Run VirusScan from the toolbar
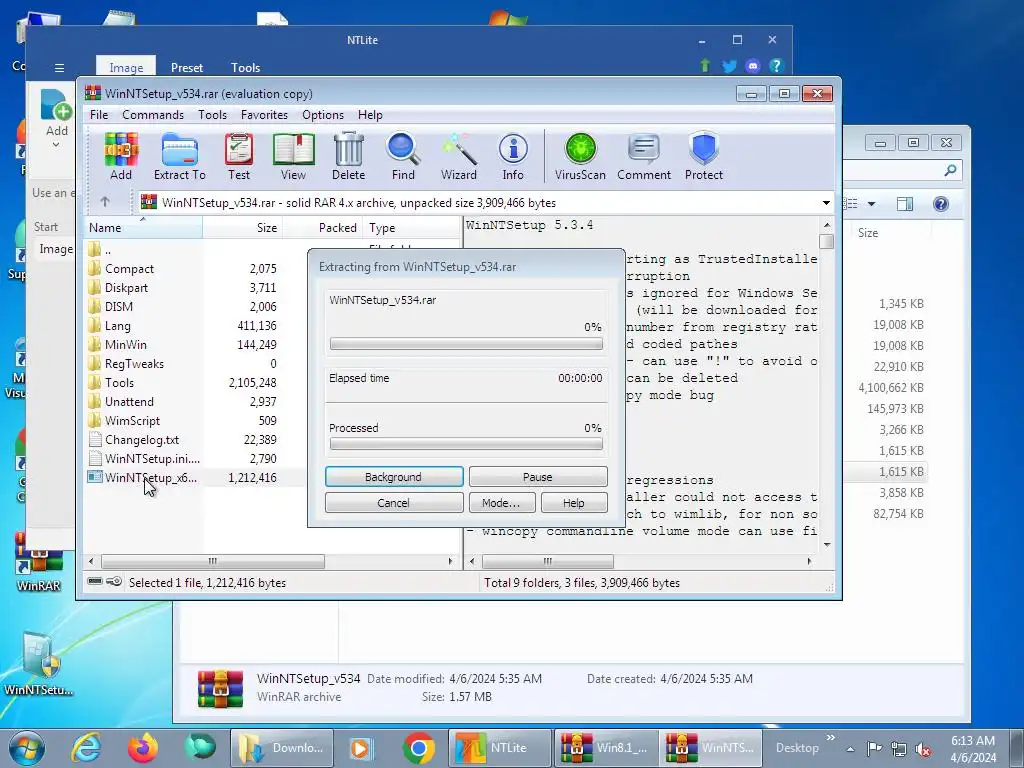1024x768 pixels. (581, 157)
